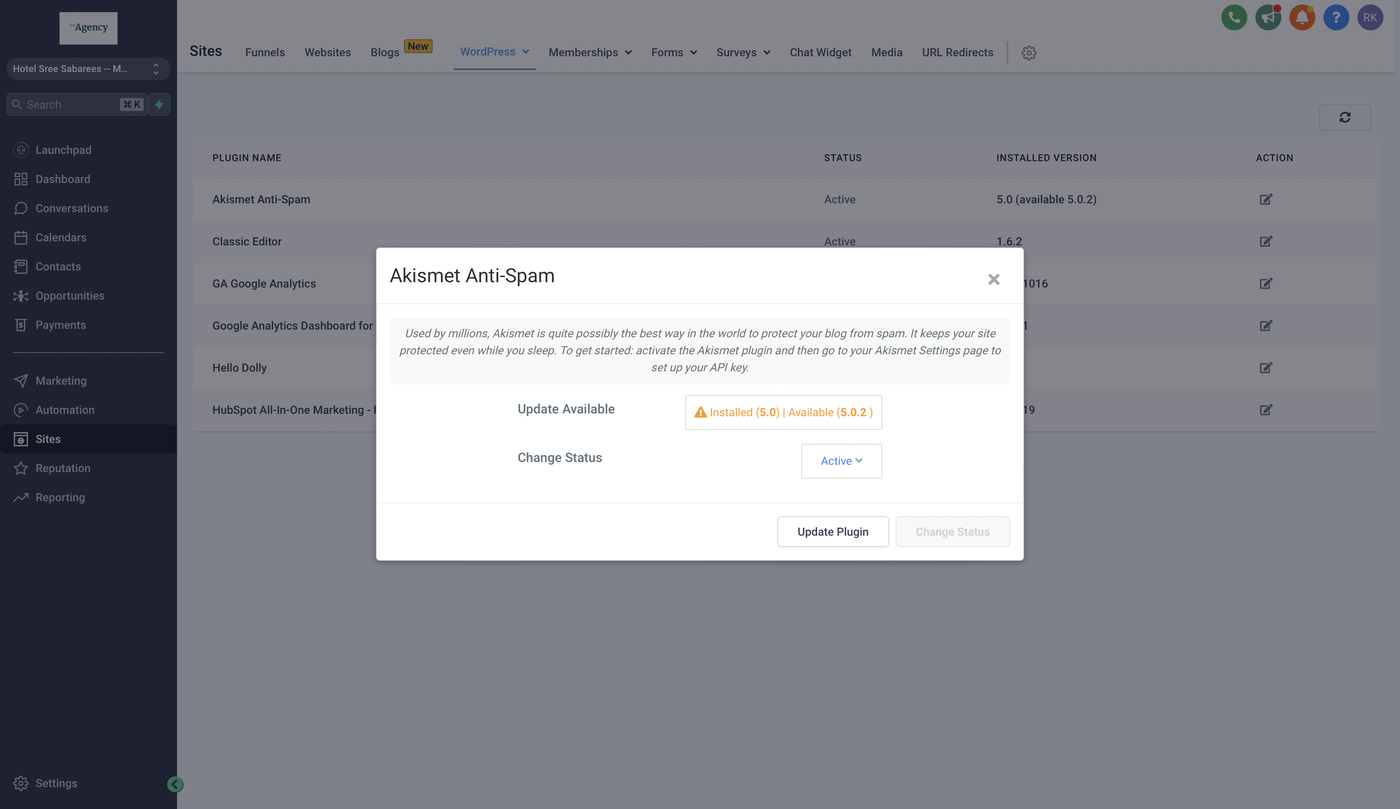1400x809 pixels.
Task: Expand the Memberships menu
Action: (x=590, y=52)
